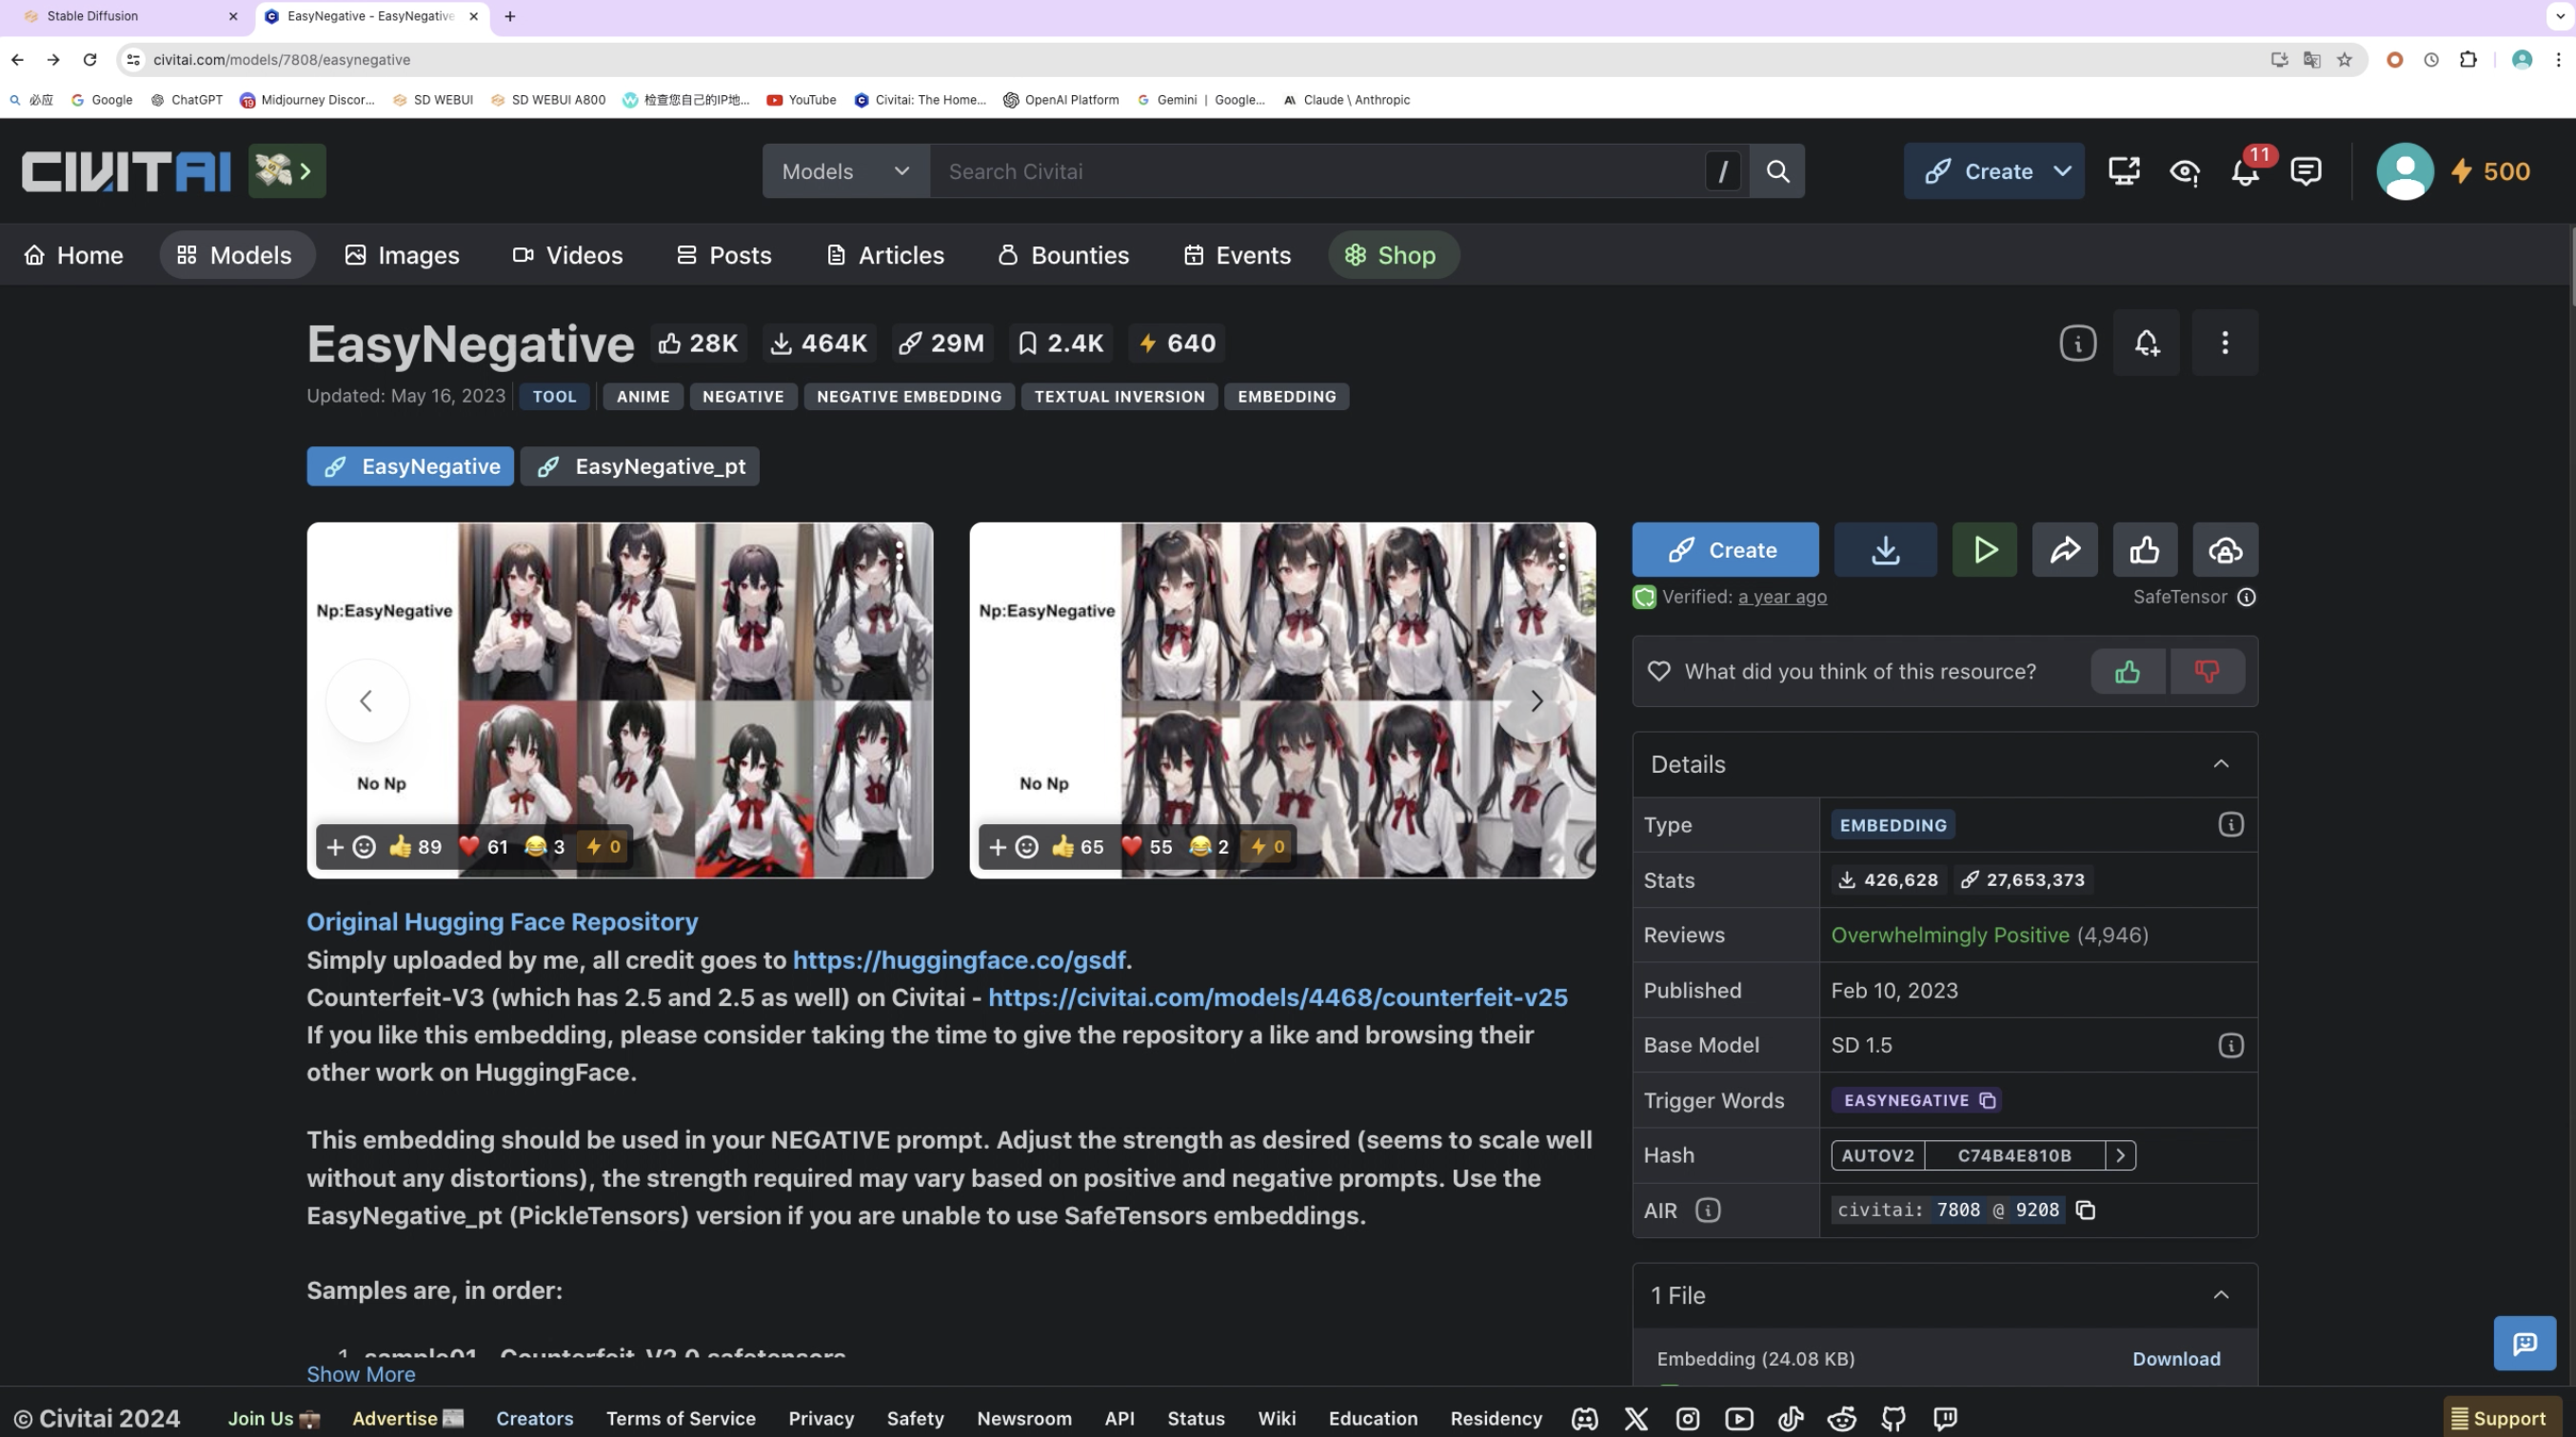
Task: Click the search magnifier button
Action: pos(1777,171)
